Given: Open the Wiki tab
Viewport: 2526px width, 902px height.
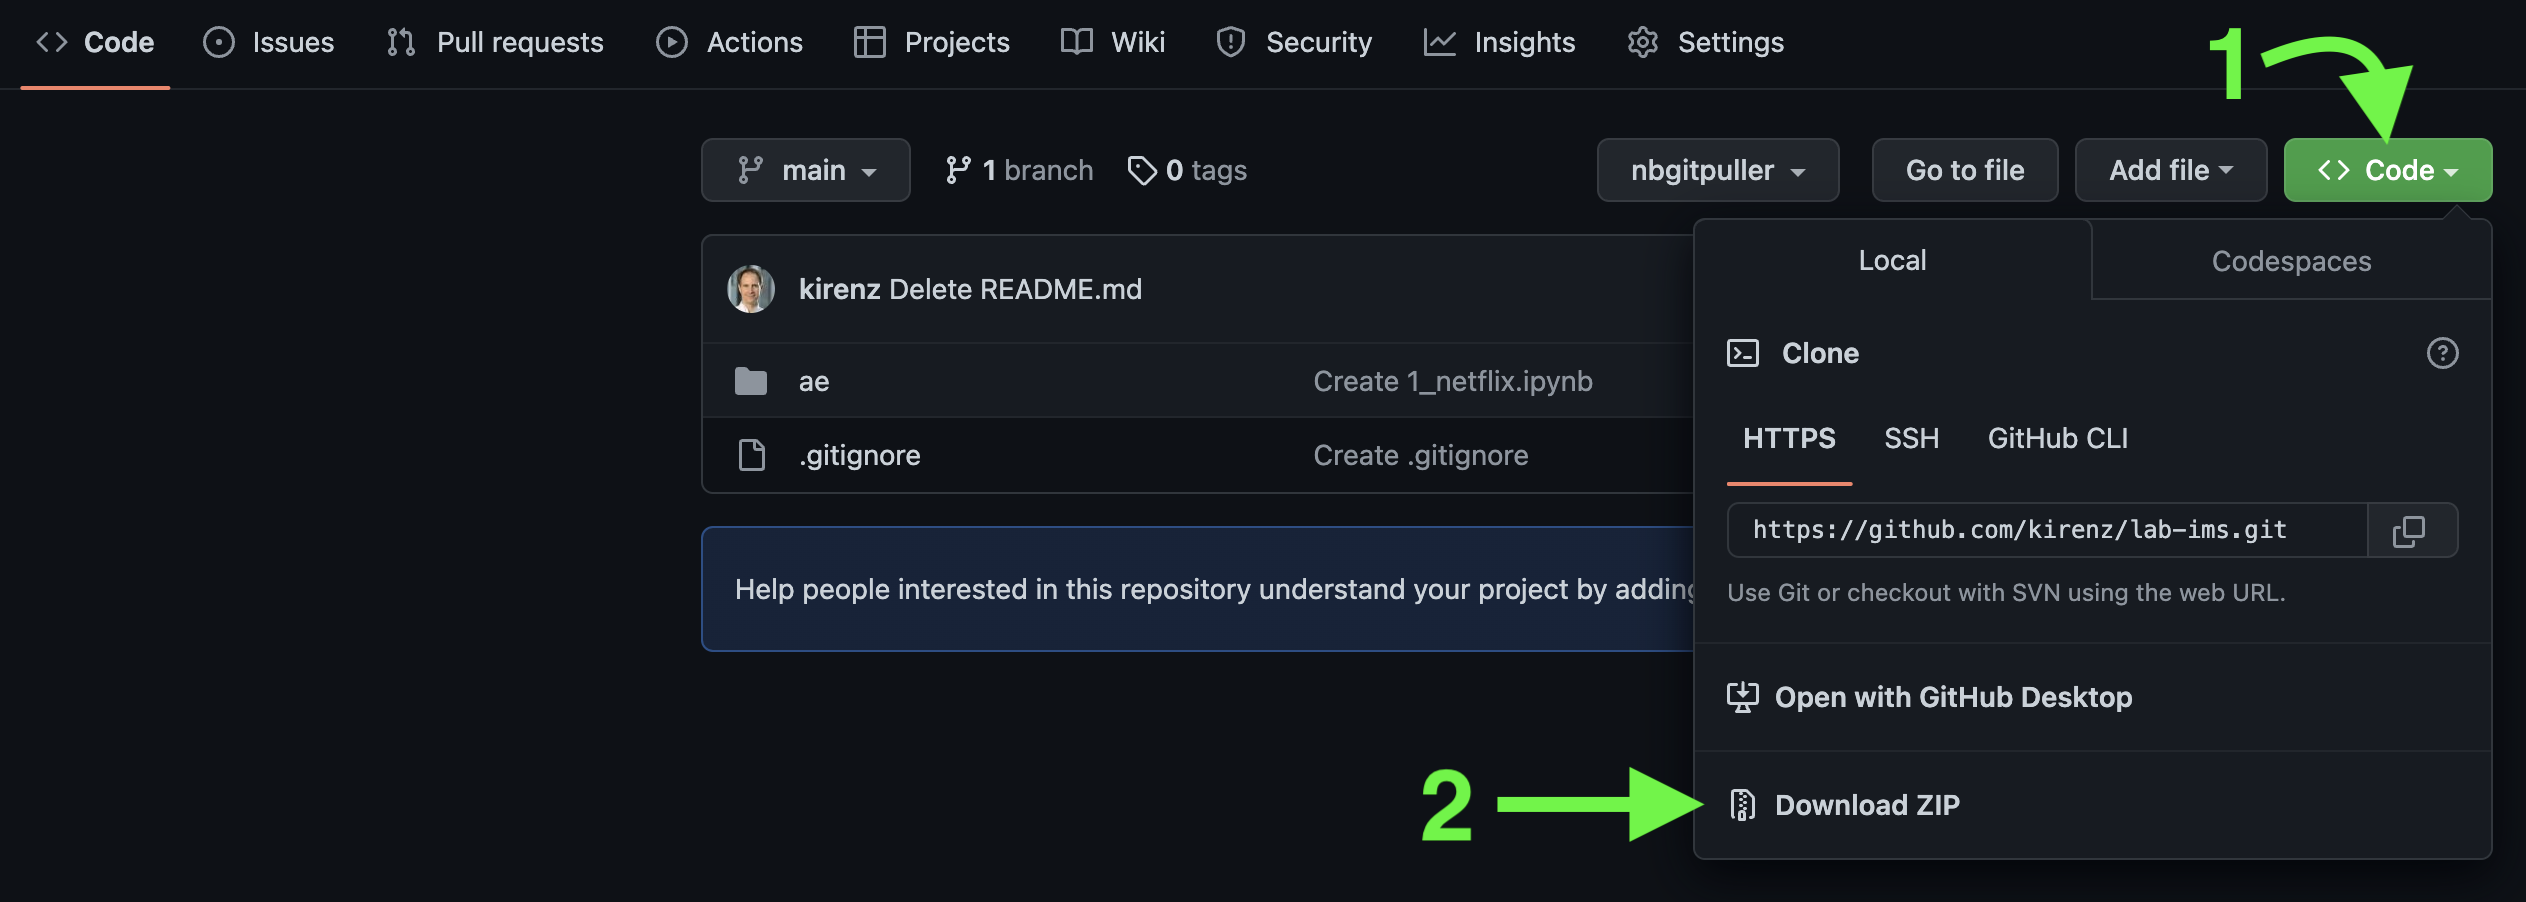Looking at the screenshot, I should tap(1113, 42).
